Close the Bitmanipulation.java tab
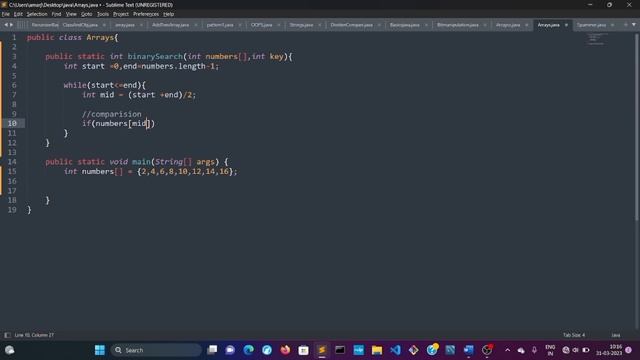Image resolution: width=640 pixels, height=360 pixels. (x=485, y=25)
